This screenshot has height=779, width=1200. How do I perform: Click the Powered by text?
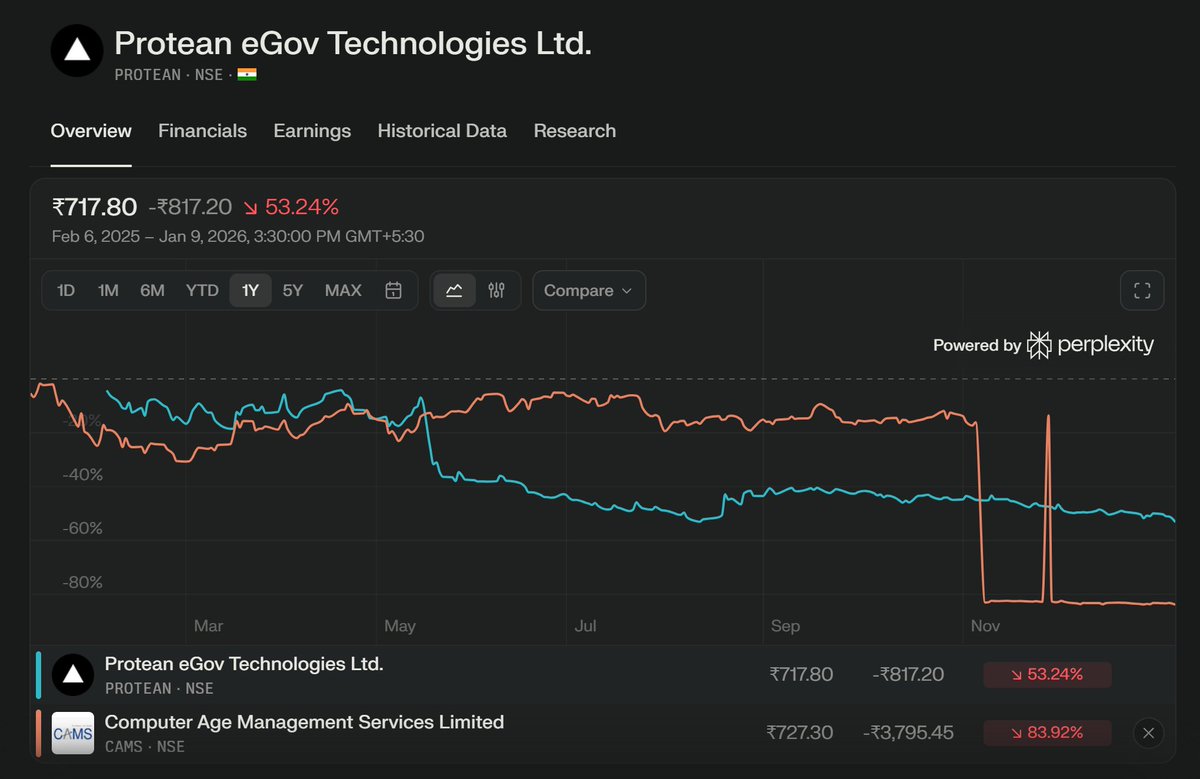tap(977, 345)
